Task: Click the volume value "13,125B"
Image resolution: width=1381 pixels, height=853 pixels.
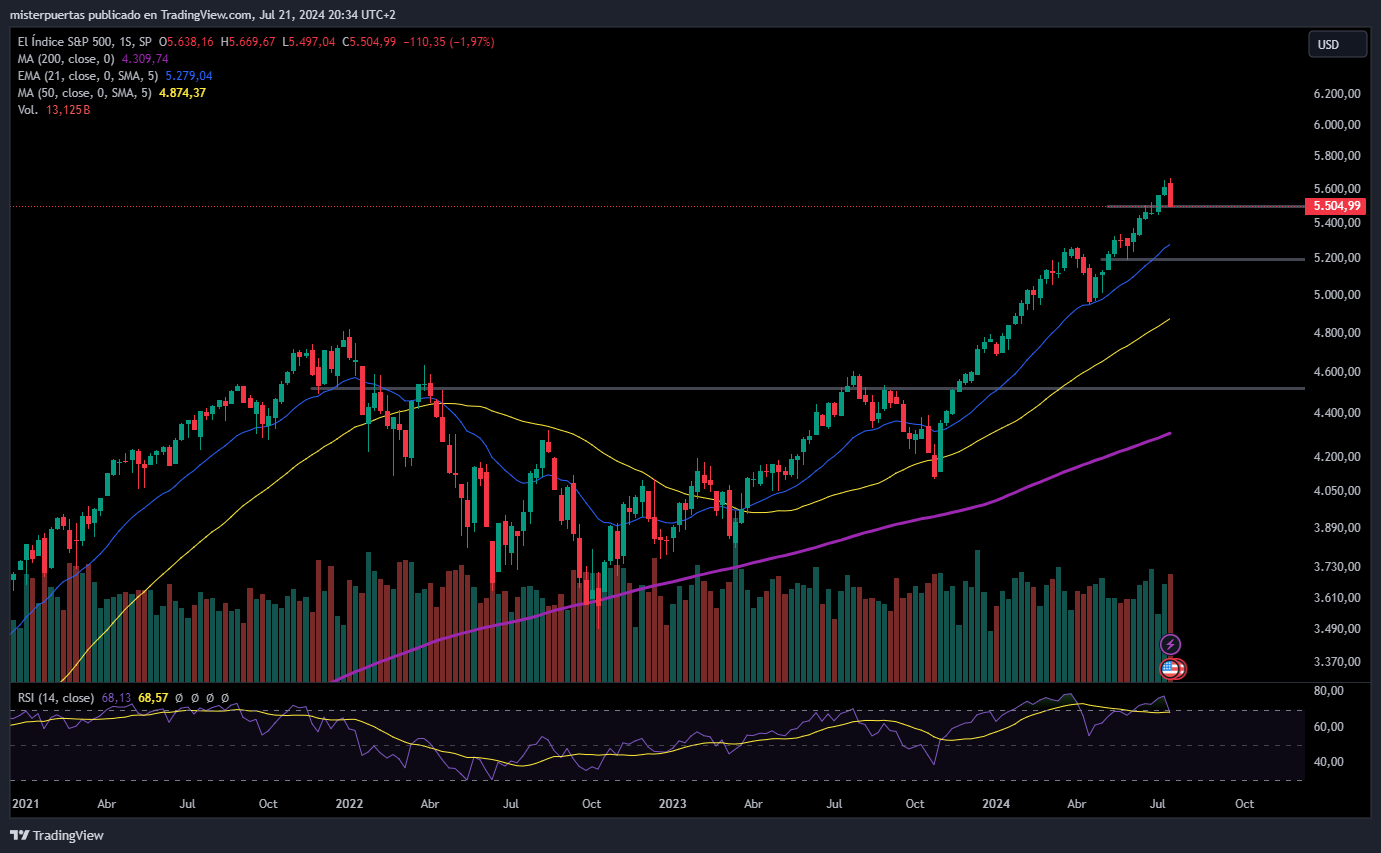Action: point(68,110)
